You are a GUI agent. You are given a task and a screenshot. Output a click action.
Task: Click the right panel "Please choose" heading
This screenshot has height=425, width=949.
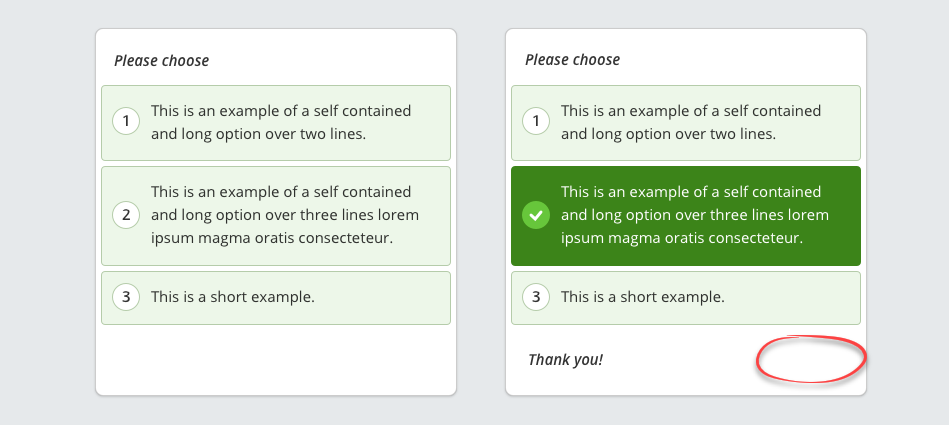click(x=573, y=60)
